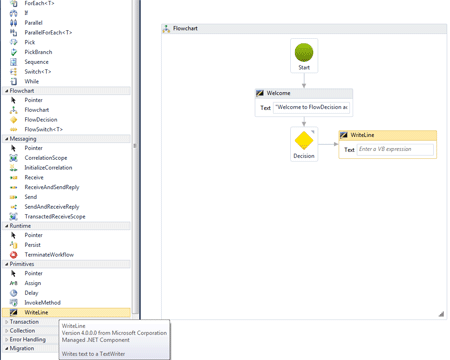Click the Flowchart designer title bar
This screenshot has height=360, width=450.
[304, 29]
